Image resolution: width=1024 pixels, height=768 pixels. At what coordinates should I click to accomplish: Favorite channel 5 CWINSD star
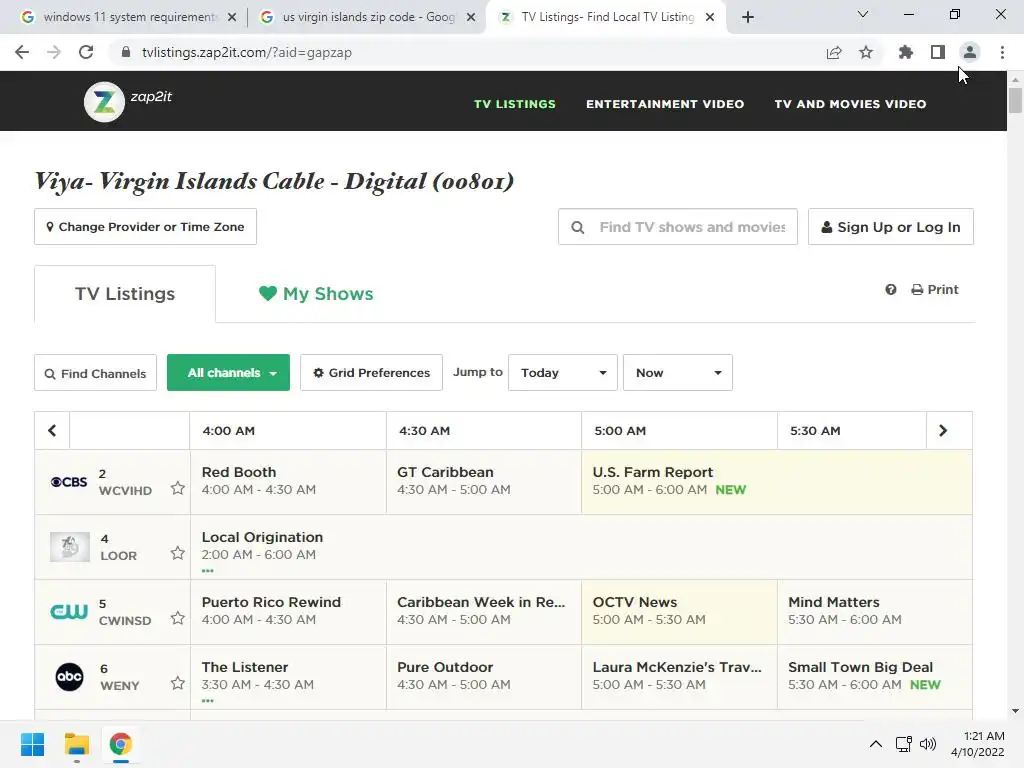(178, 618)
